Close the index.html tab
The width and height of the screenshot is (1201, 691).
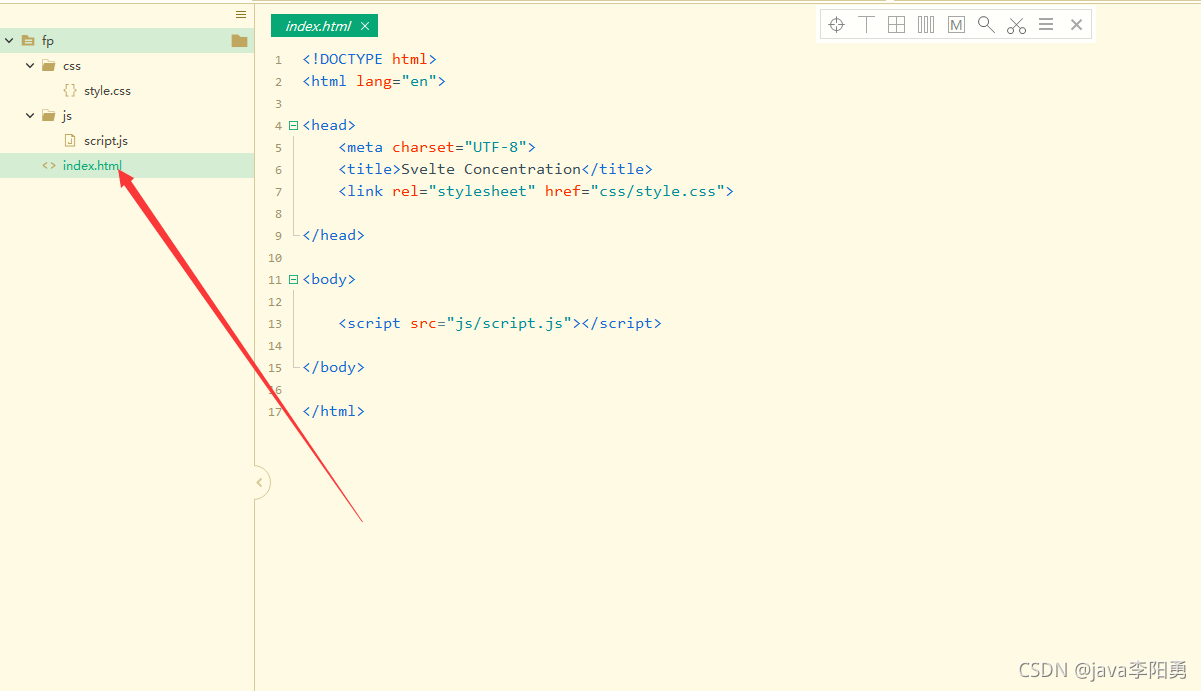[x=365, y=26]
